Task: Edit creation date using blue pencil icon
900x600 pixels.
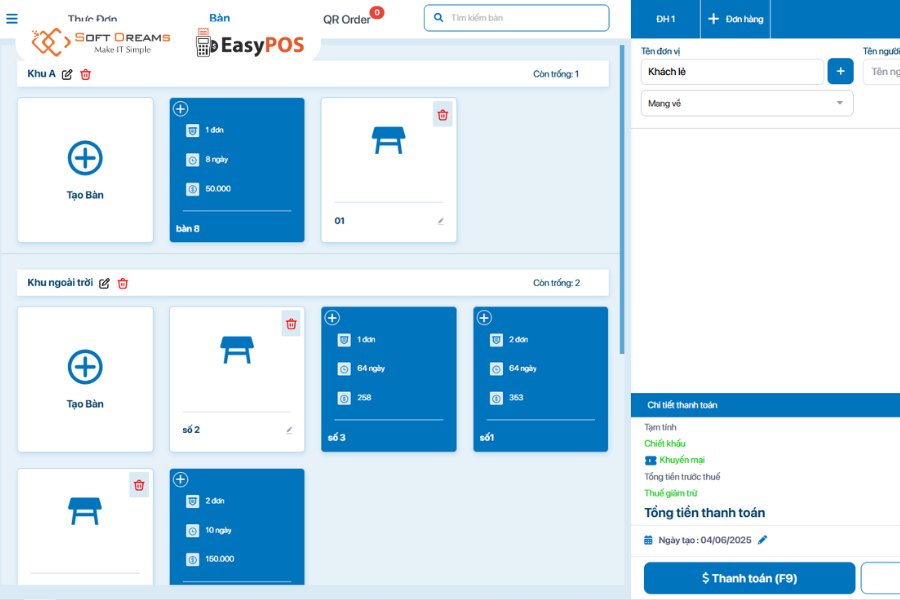Action: pyautogui.click(x=763, y=537)
